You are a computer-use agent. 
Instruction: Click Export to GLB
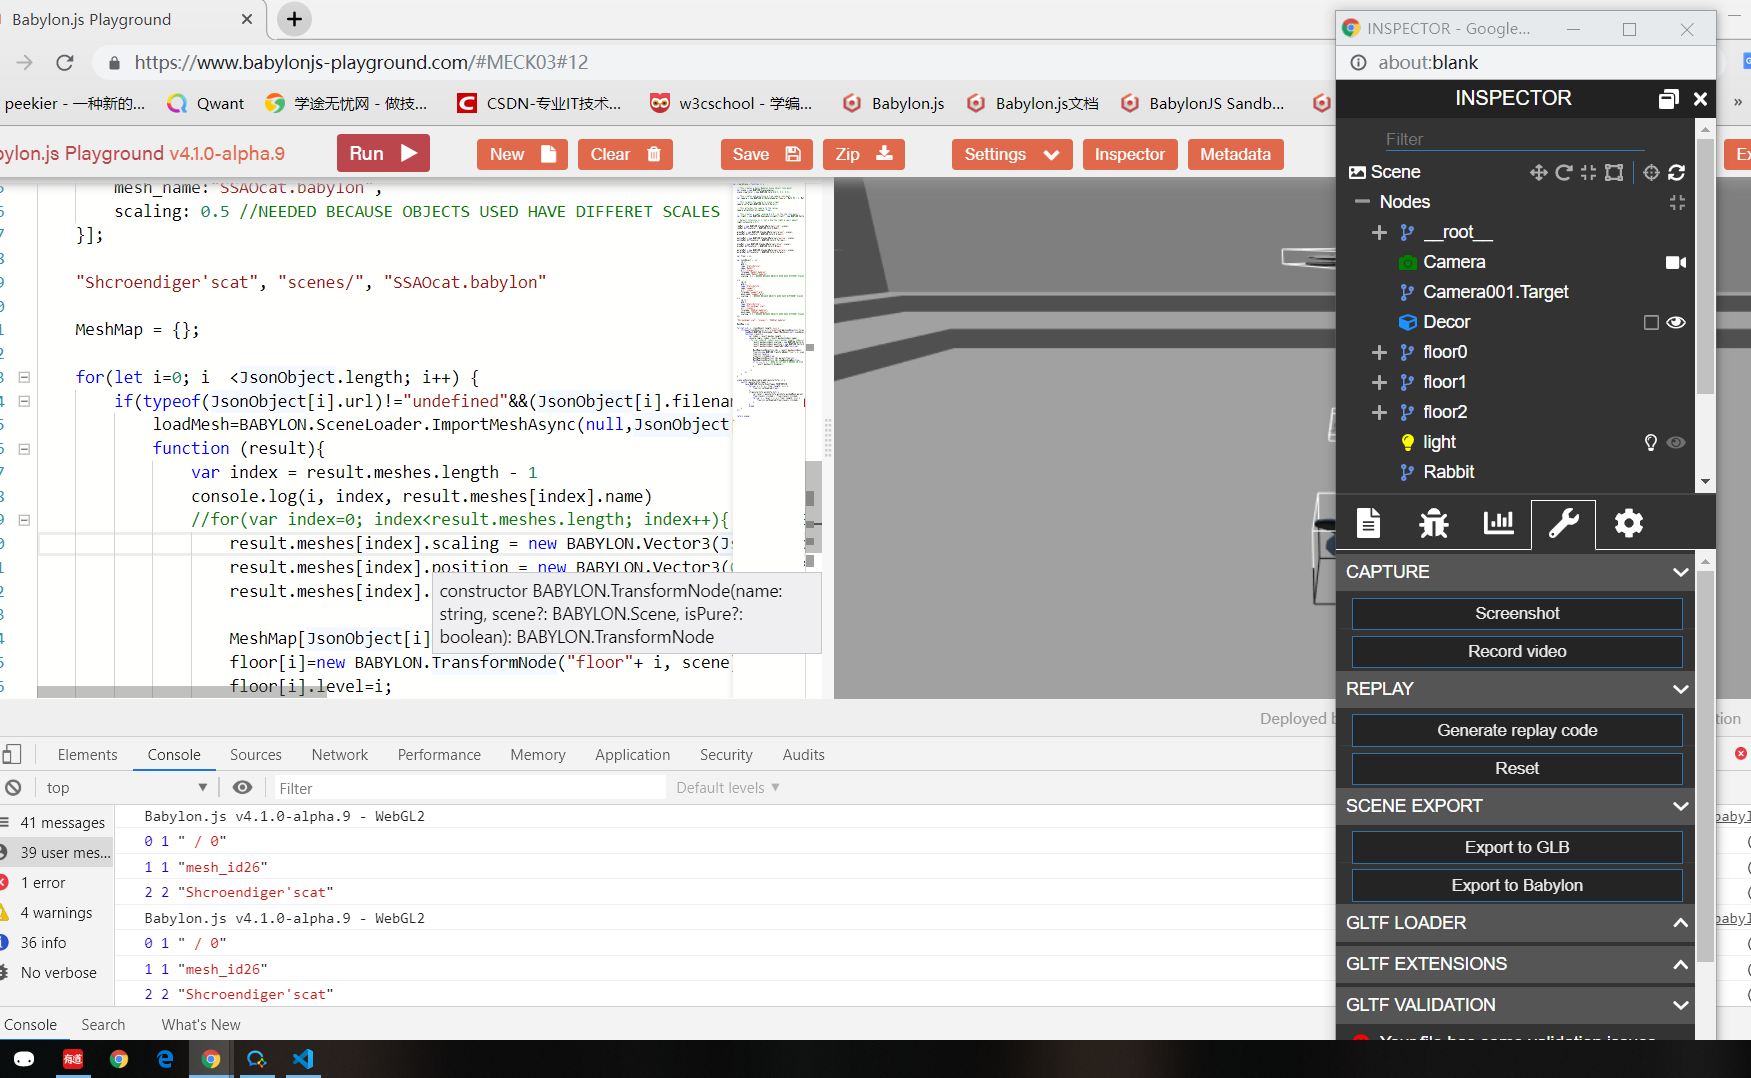(1517, 848)
